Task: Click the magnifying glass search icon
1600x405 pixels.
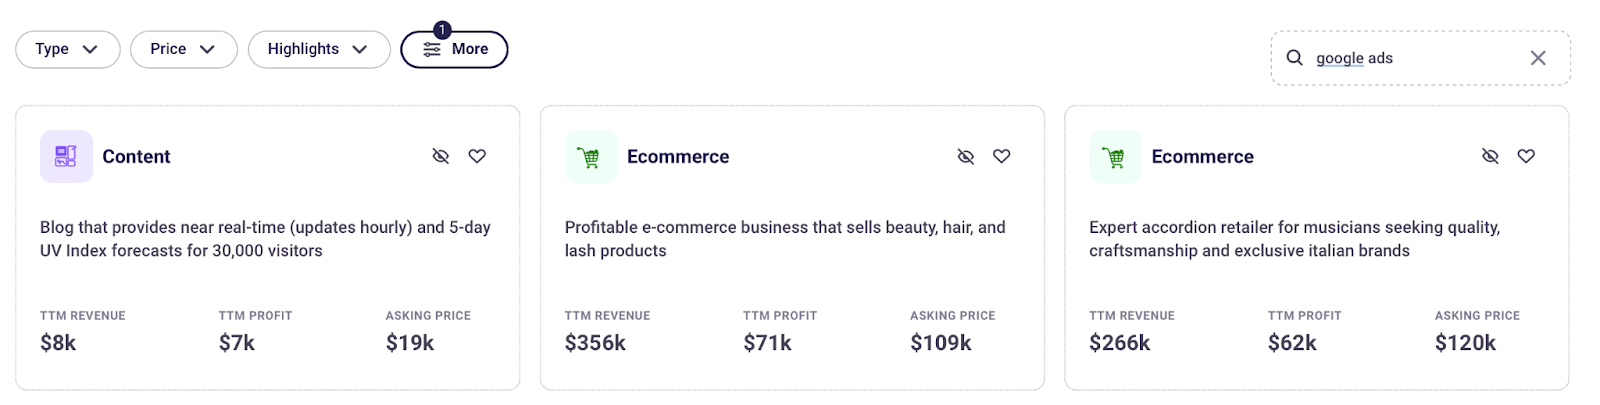Action: [1294, 58]
